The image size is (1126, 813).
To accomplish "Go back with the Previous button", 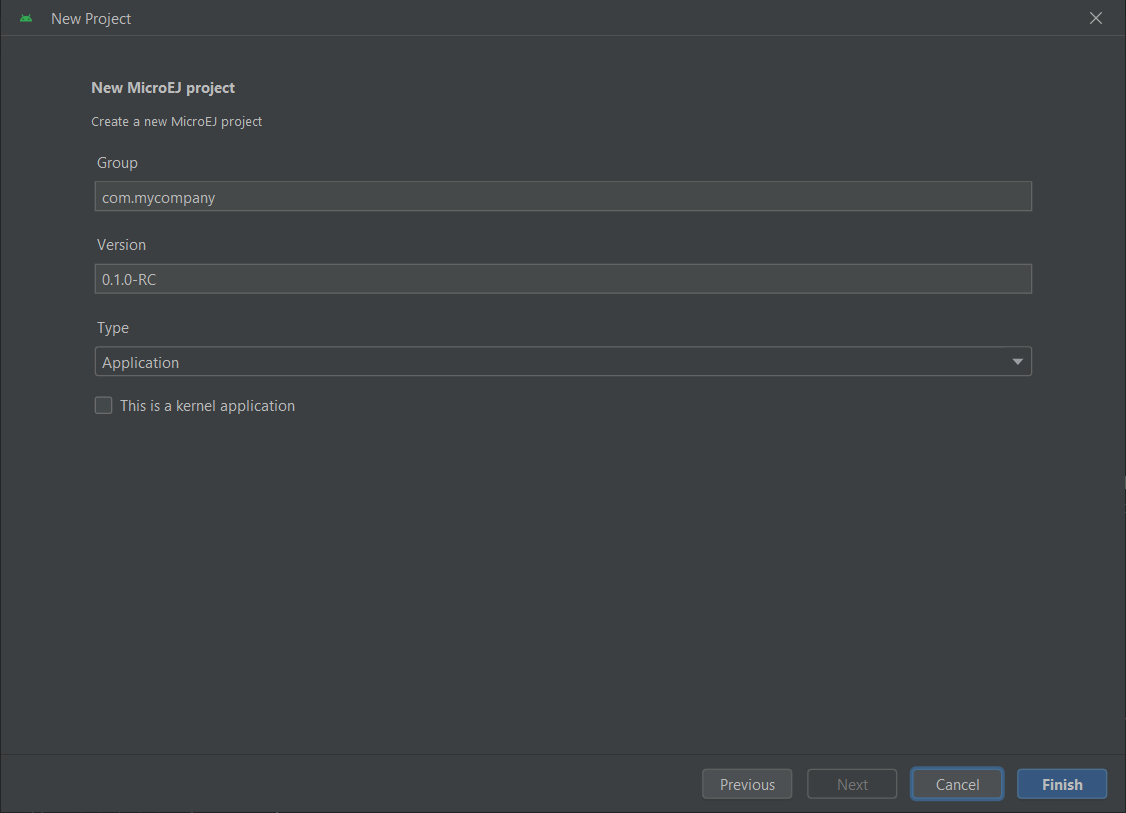I will pos(747,784).
